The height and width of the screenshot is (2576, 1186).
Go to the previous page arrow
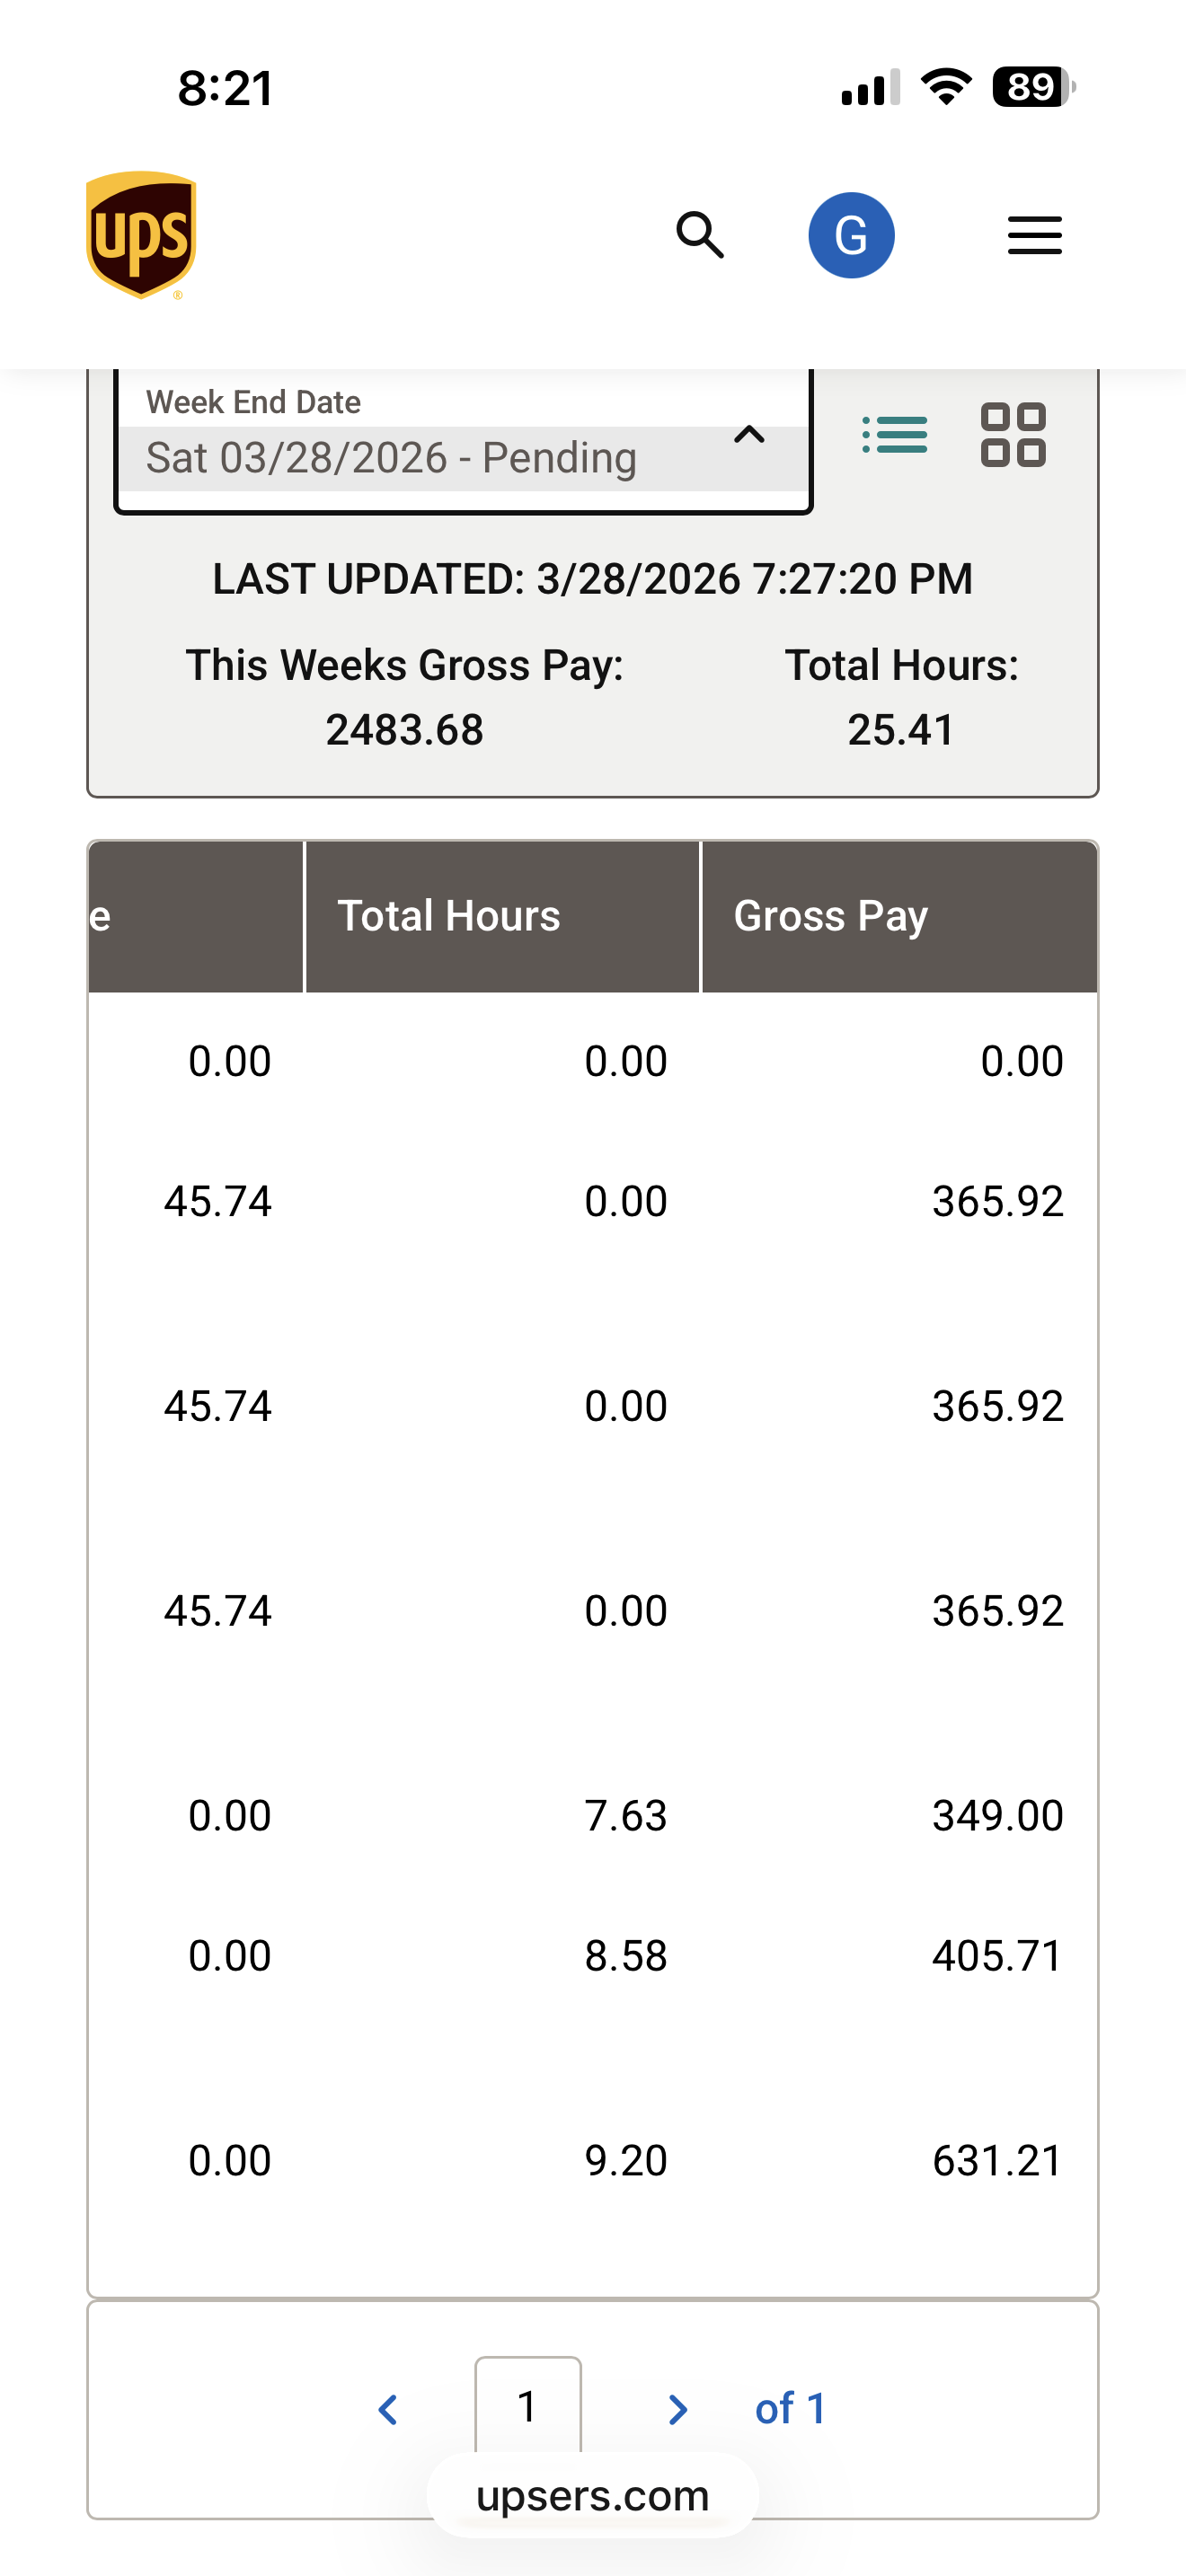[x=388, y=2410]
